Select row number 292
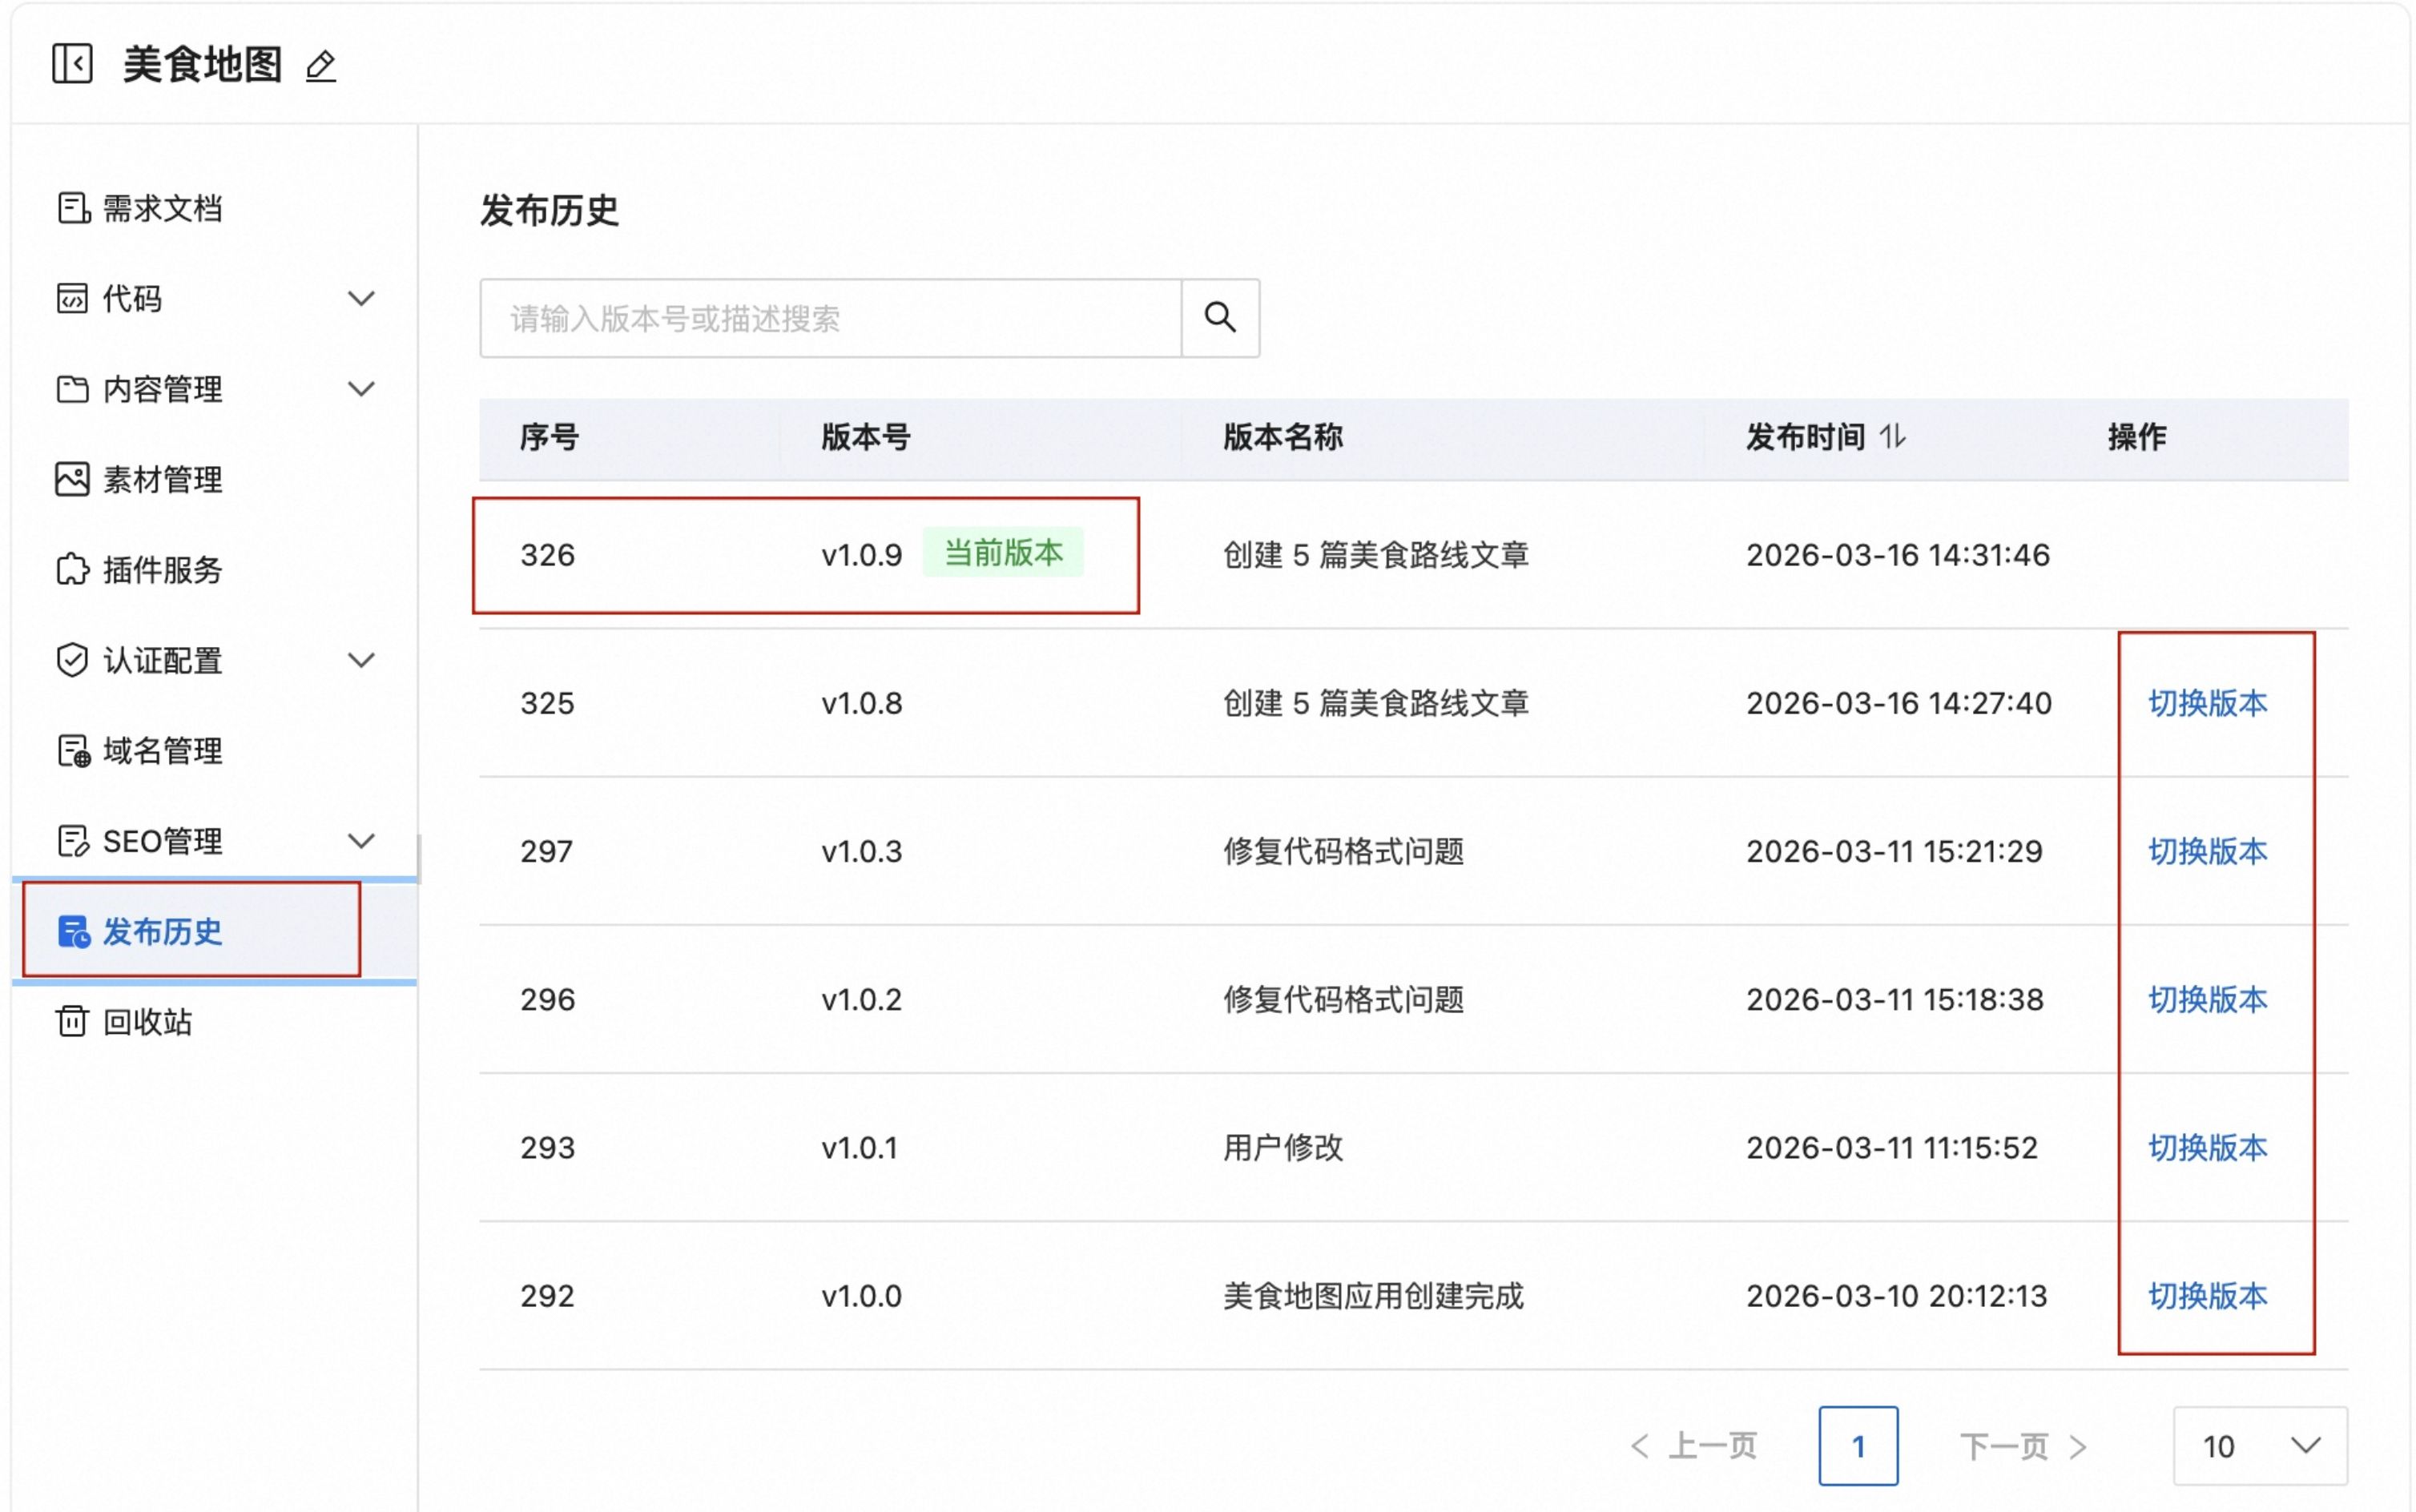This screenshot has width=2416, height=1512. [x=547, y=1295]
